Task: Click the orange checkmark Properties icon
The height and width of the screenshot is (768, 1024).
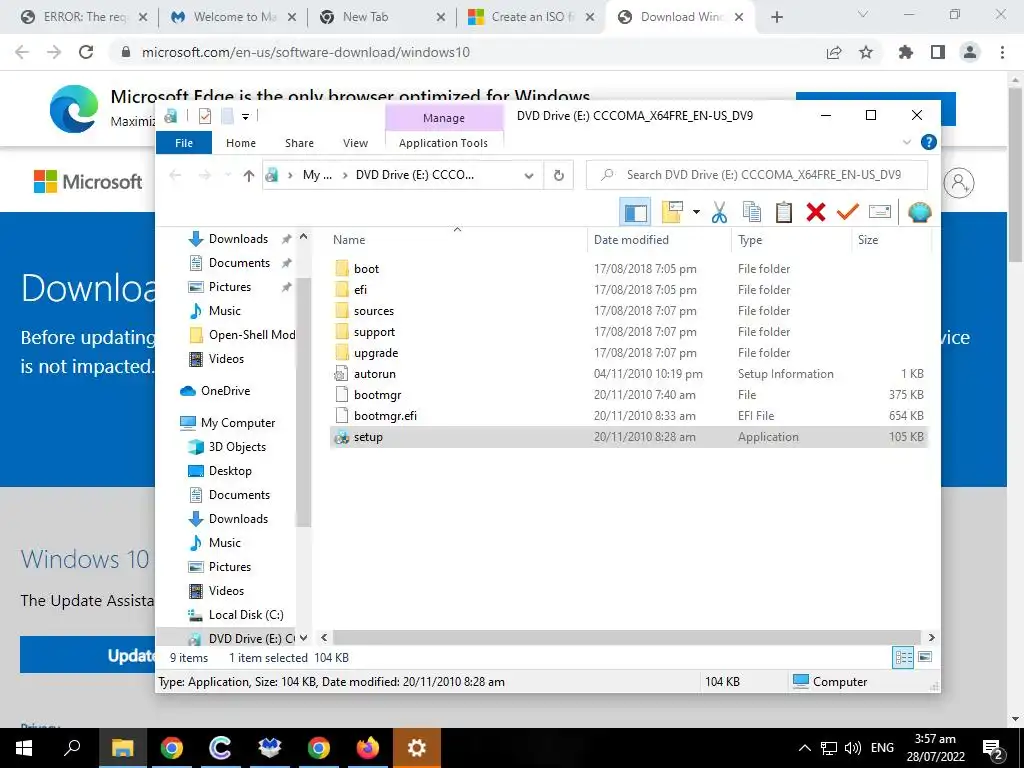Action: [x=848, y=212]
